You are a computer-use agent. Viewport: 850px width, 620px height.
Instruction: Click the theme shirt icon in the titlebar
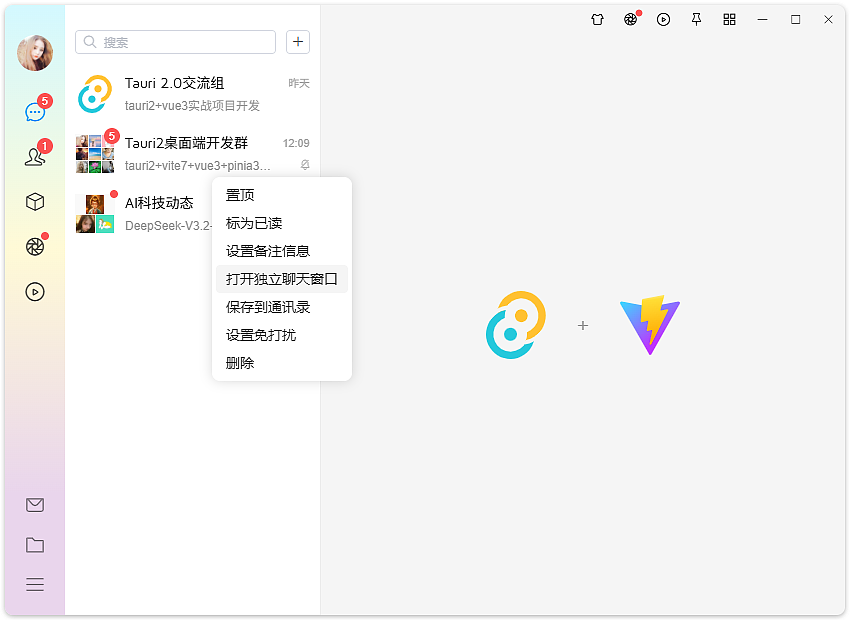(x=597, y=19)
